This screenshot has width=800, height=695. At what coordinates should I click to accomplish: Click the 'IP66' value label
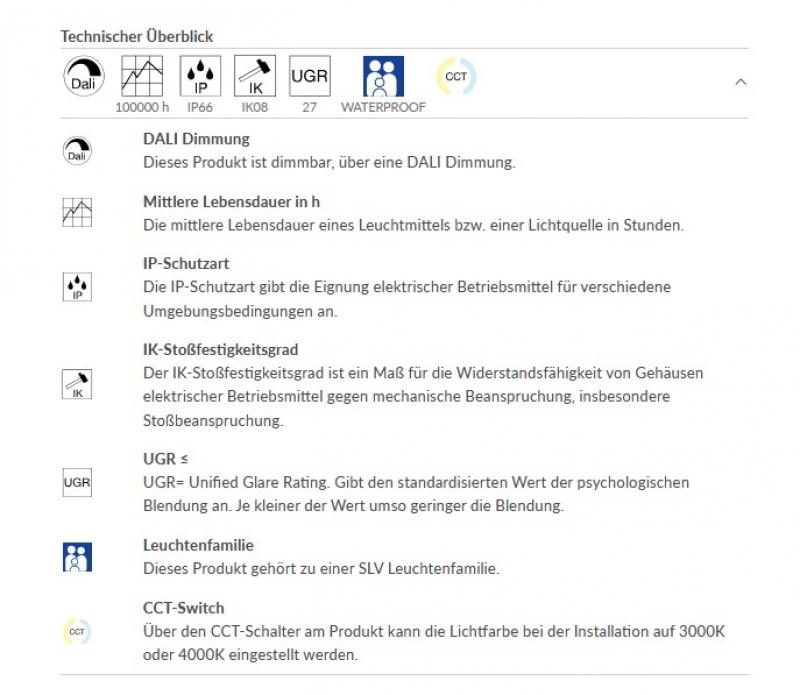pos(200,107)
